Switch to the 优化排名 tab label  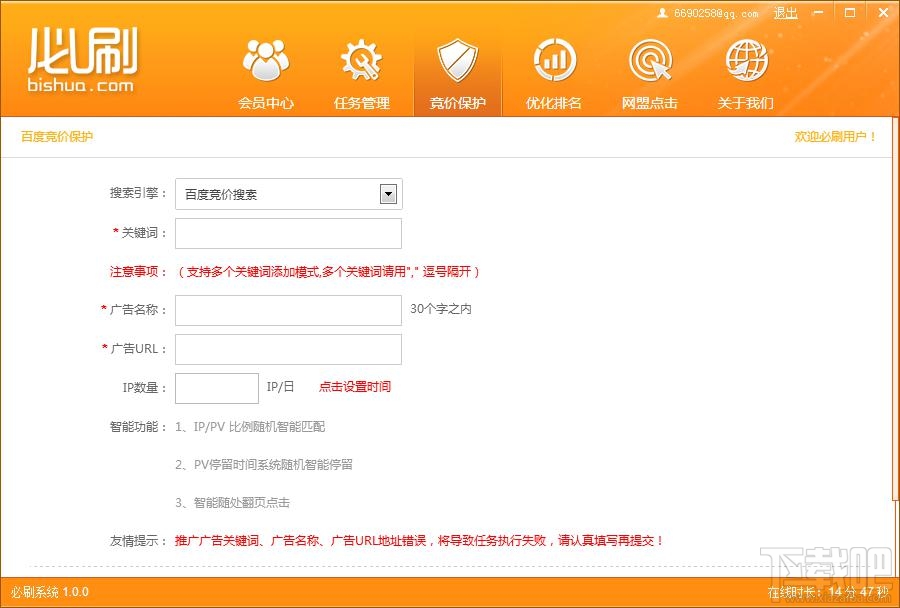coord(554,103)
